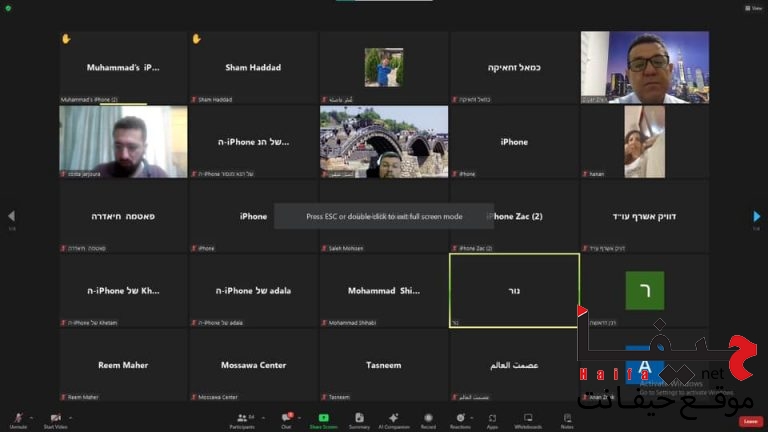Unmute the microphone
The height and width of the screenshot is (432, 768).
click(18, 418)
